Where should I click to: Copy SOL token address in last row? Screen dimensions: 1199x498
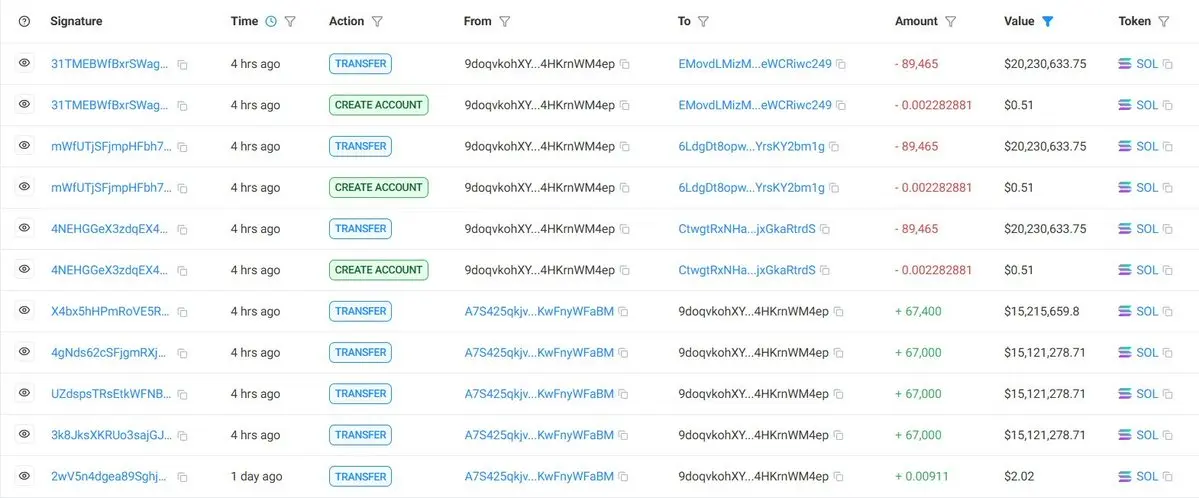pyautogui.click(x=1168, y=477)
